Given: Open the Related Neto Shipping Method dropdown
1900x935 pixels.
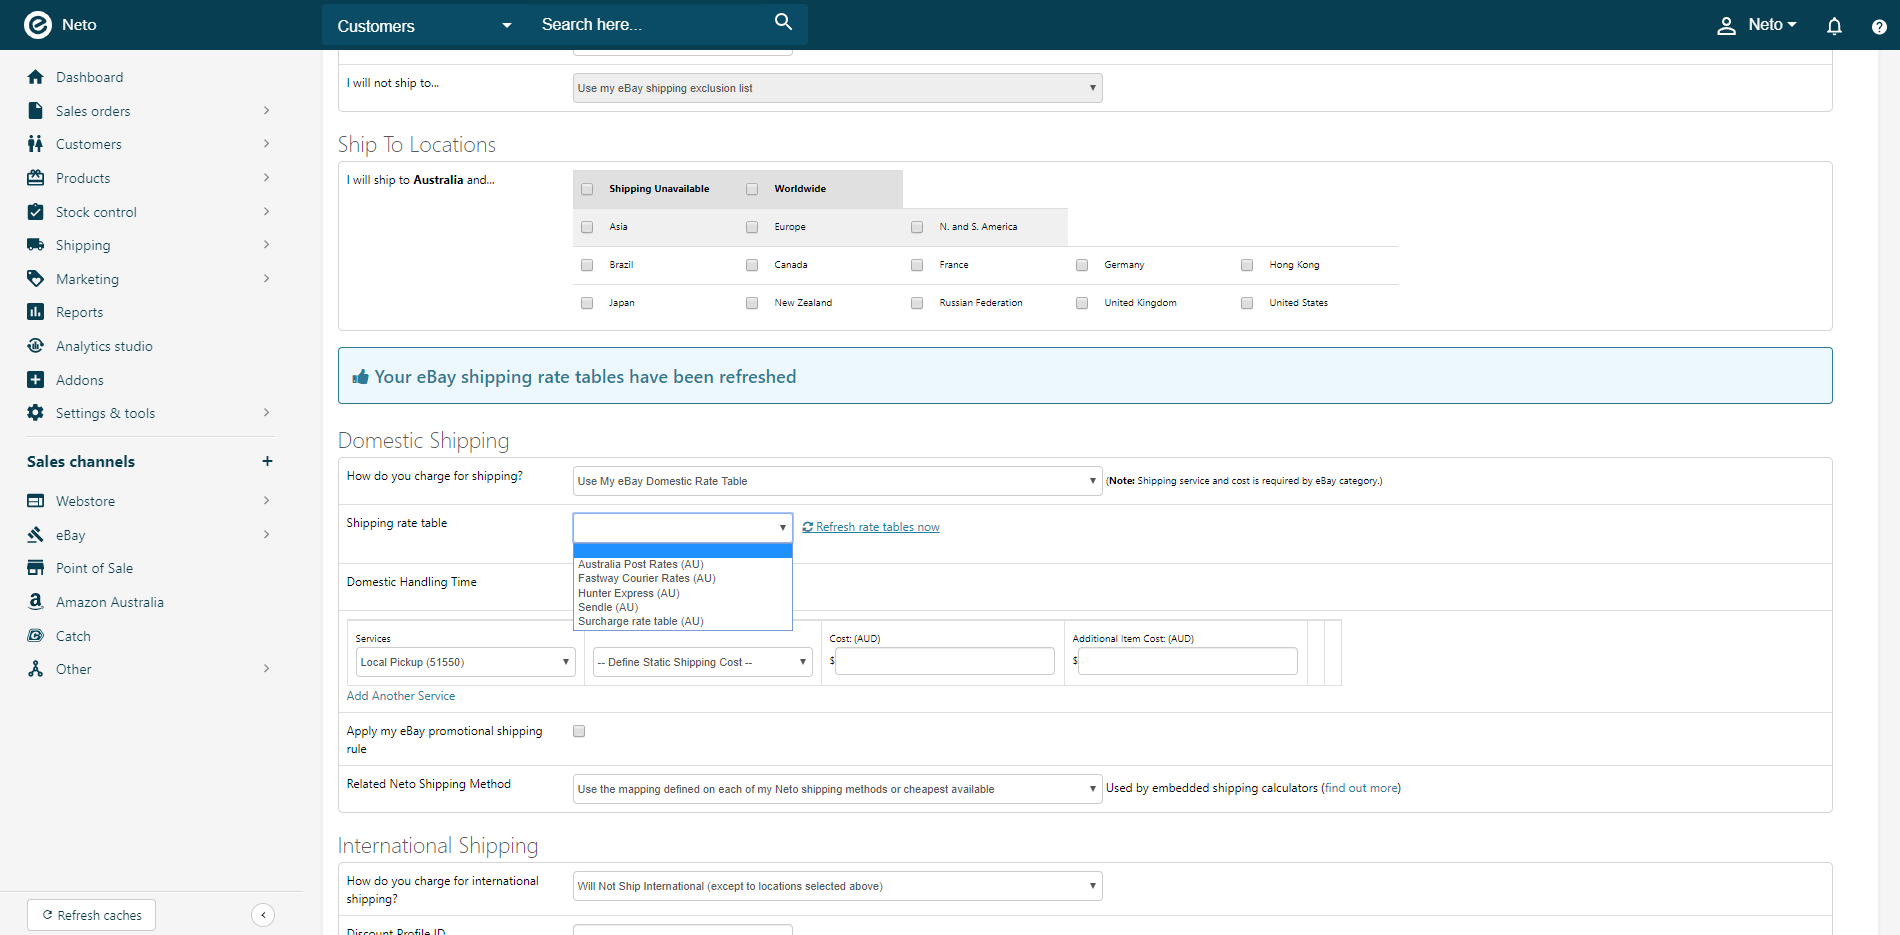Looking at the screenshot, I should 838,789.
